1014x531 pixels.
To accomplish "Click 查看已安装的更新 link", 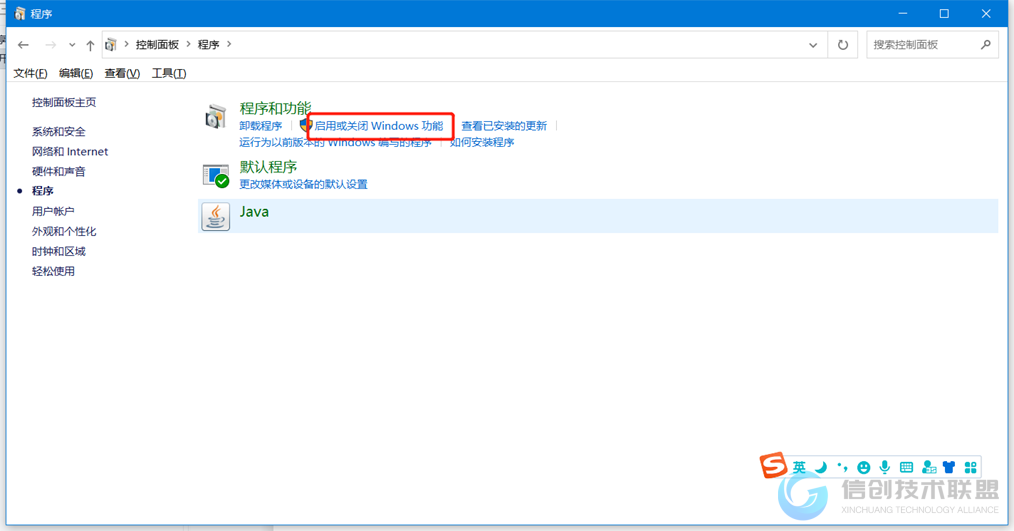I will [x=504, y=125].
